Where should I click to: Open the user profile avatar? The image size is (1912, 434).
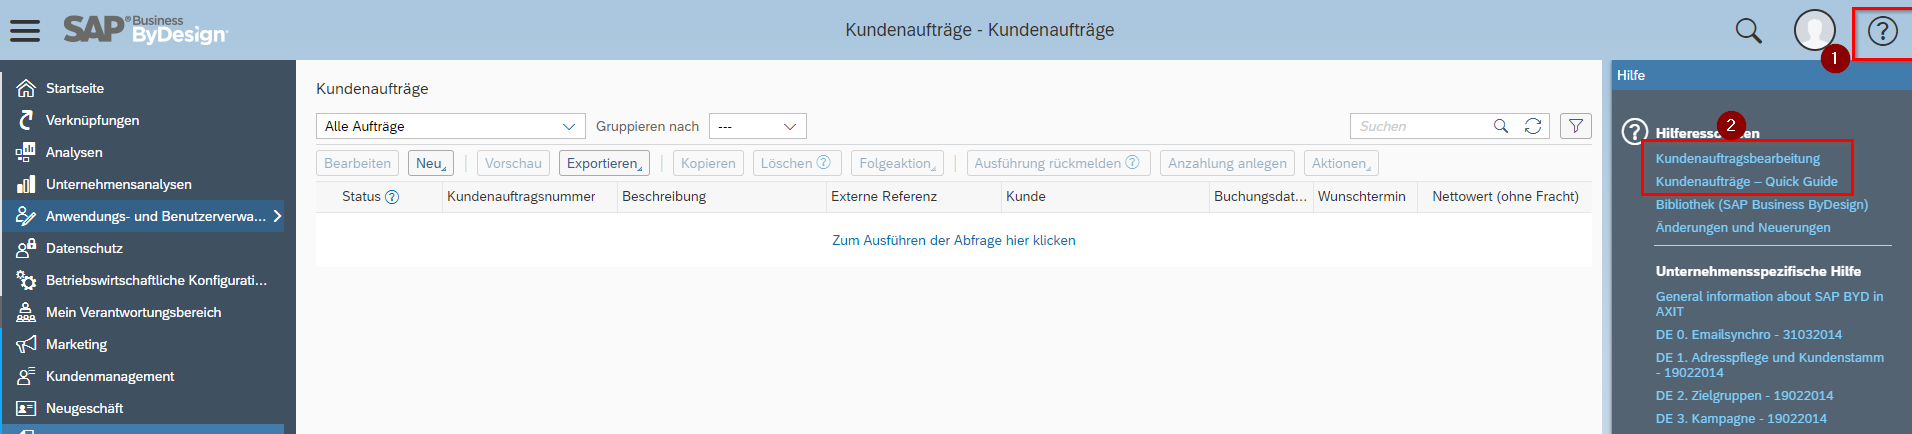coord(1814,30)
